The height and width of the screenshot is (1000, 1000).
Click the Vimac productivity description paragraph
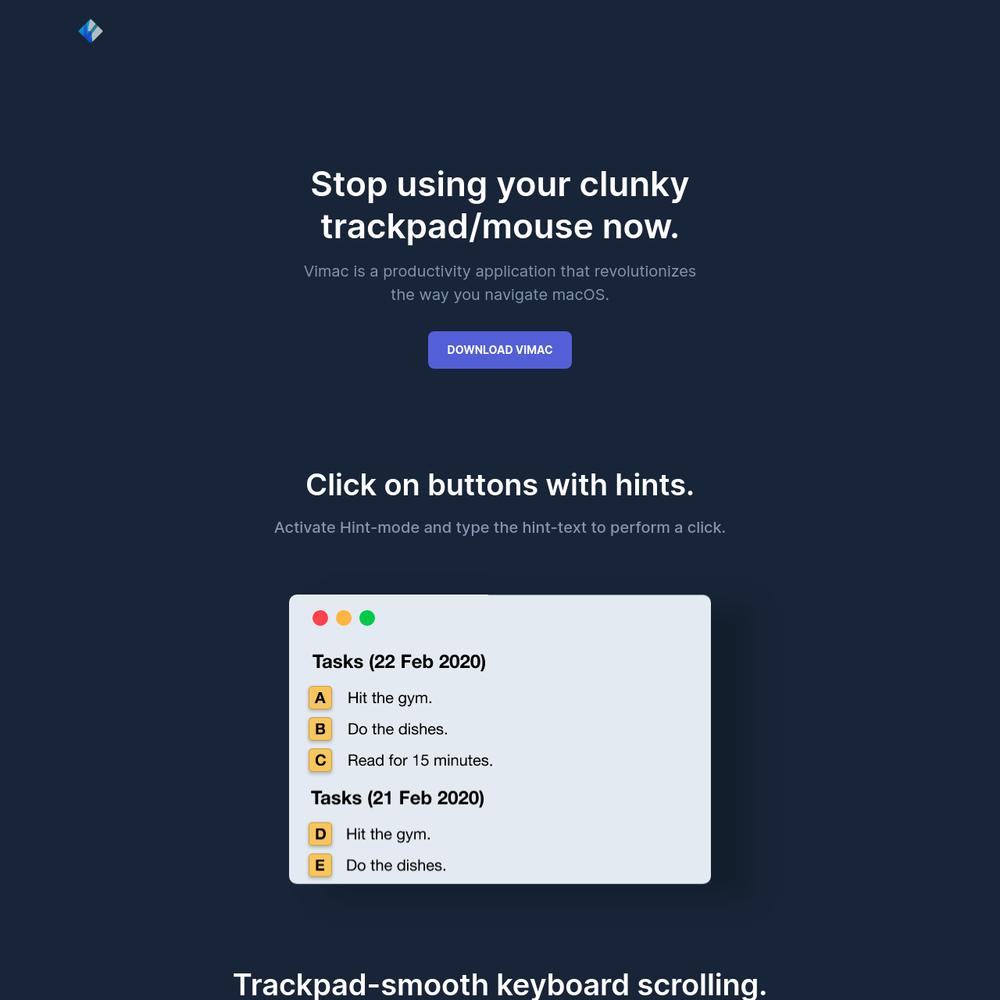[499, 283]
